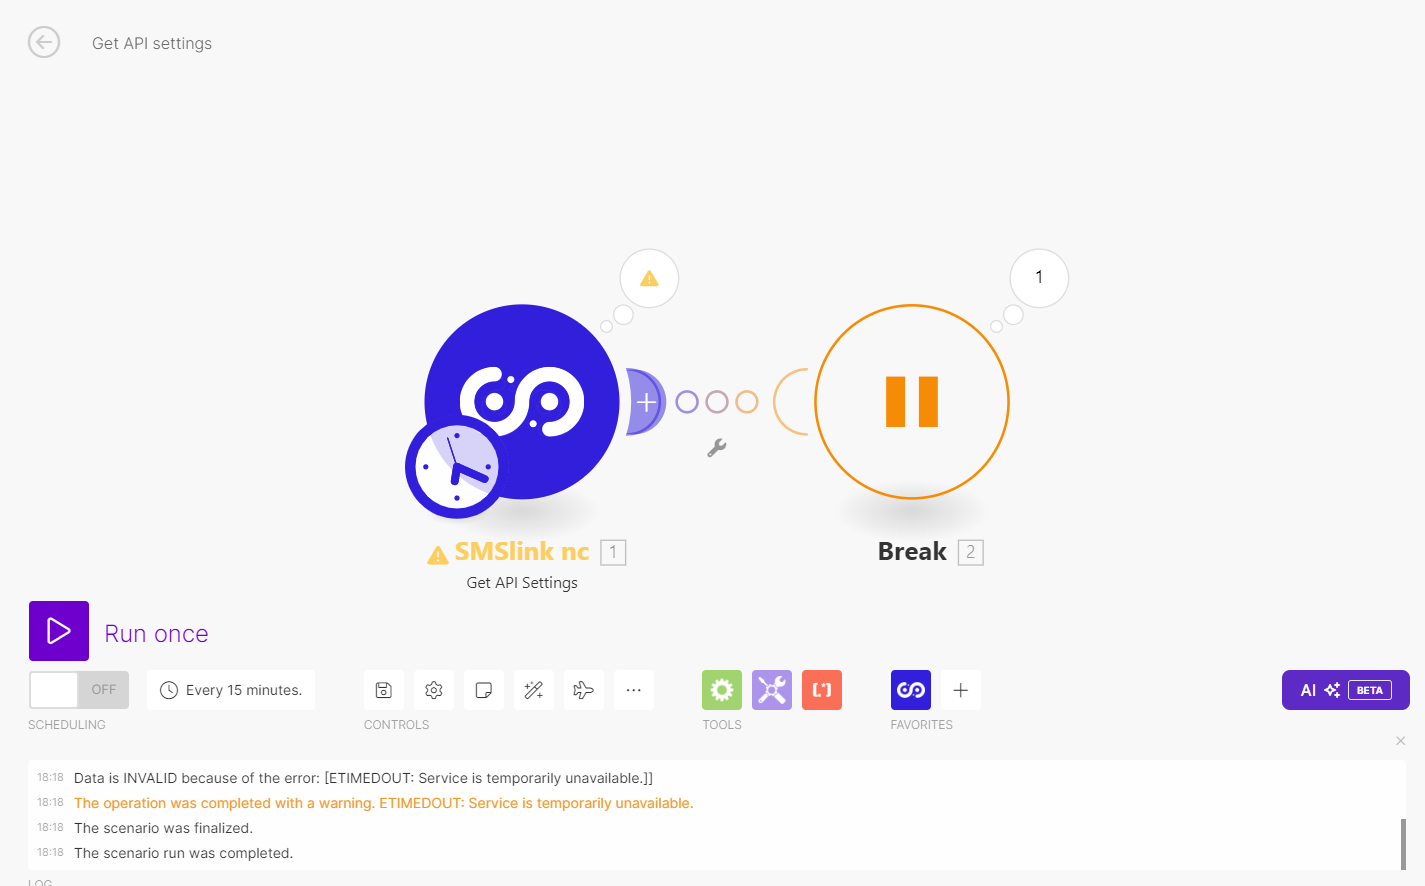Click the back arrow icon
Image resolution: width=1425 pixels, height=886 pixels.
coord(44,42)
